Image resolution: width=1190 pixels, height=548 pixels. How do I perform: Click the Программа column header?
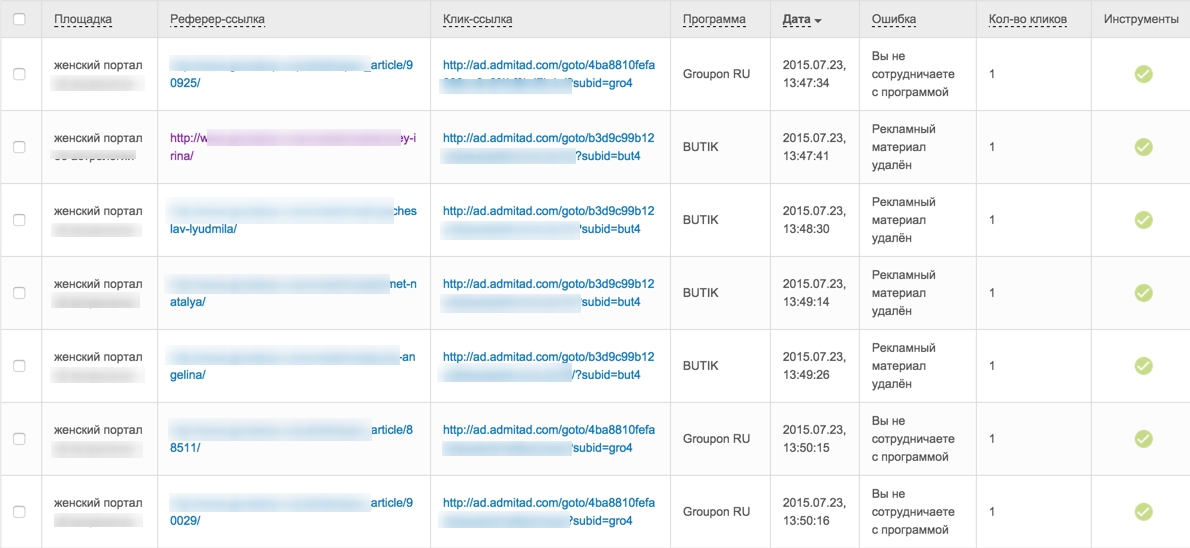714,19
